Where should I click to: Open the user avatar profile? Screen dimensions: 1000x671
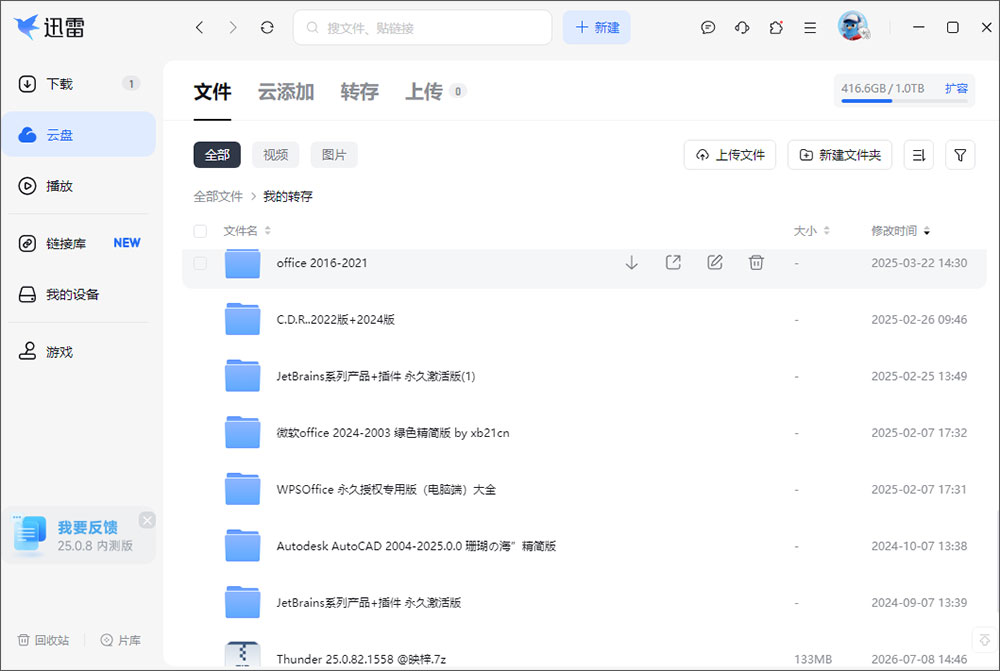pyautogui.click(x=853, y=27)
